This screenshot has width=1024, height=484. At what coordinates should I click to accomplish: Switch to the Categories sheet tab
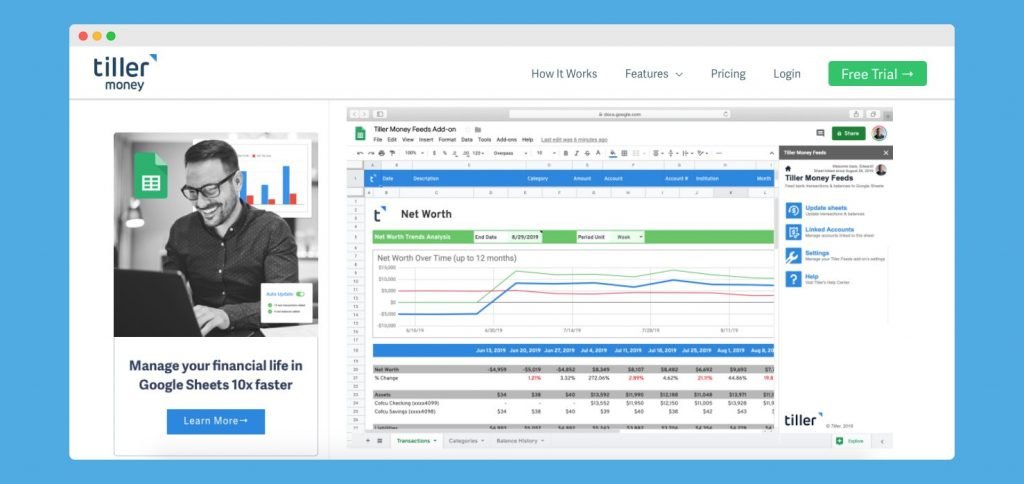click(465, 440)
